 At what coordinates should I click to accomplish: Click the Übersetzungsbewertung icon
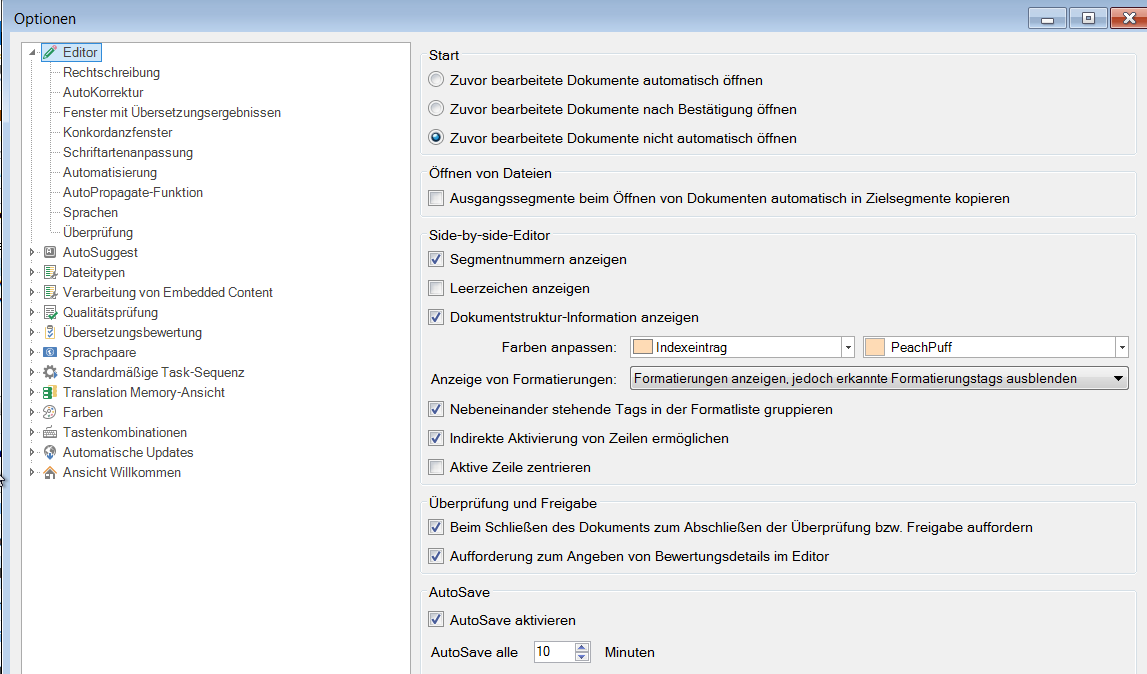(50, 332)
